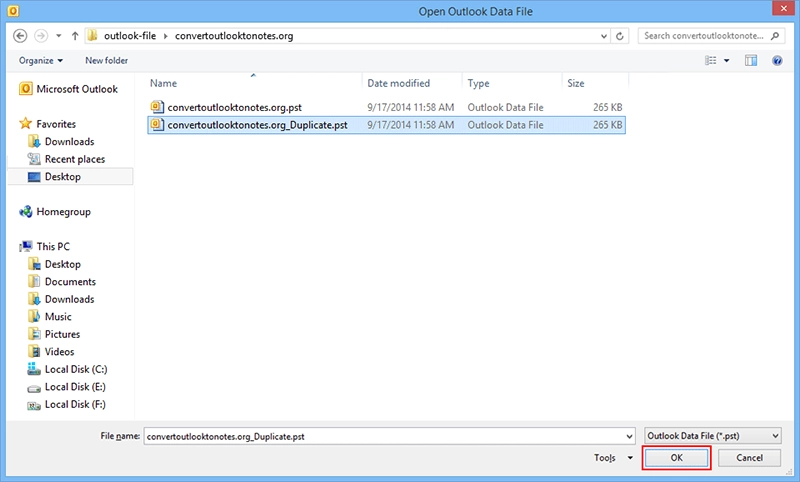Screen dimensions: 800x482
Task: Select This PC in the sidebar
Action: (x=44, y=246)
